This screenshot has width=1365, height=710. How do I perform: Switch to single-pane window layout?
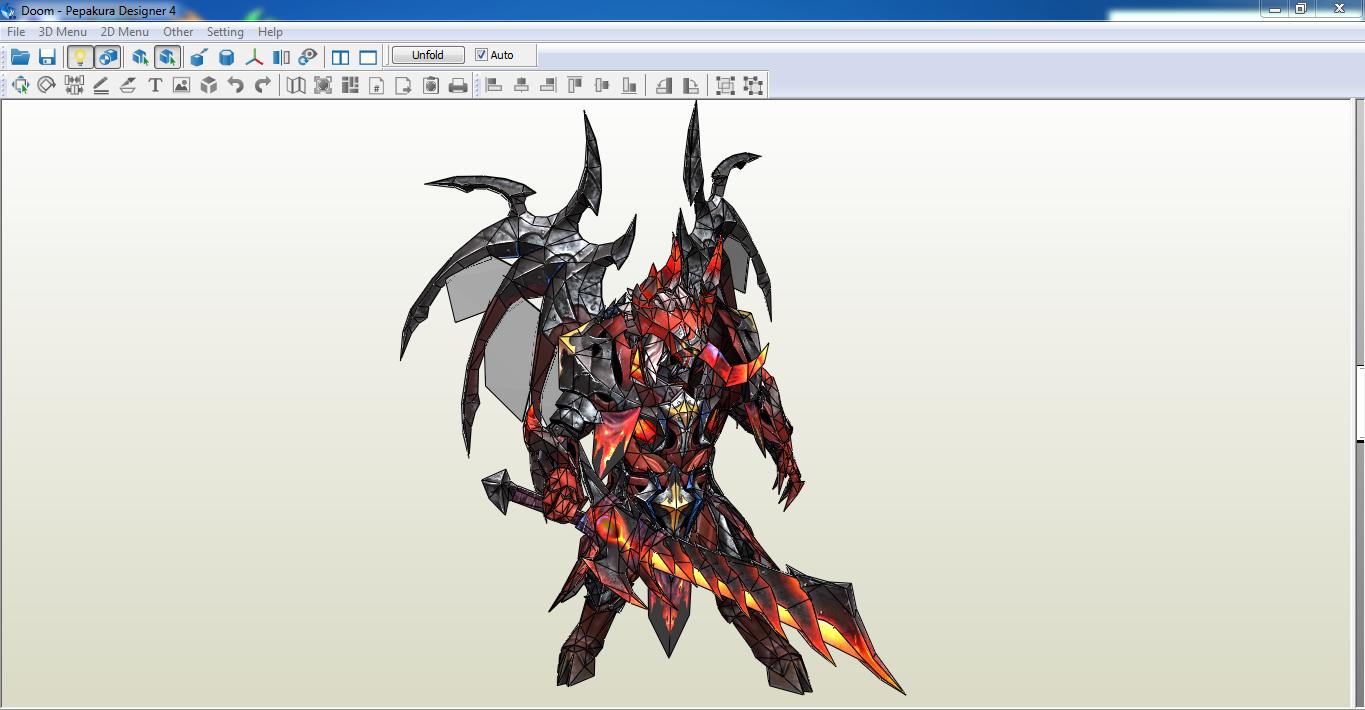368,57
